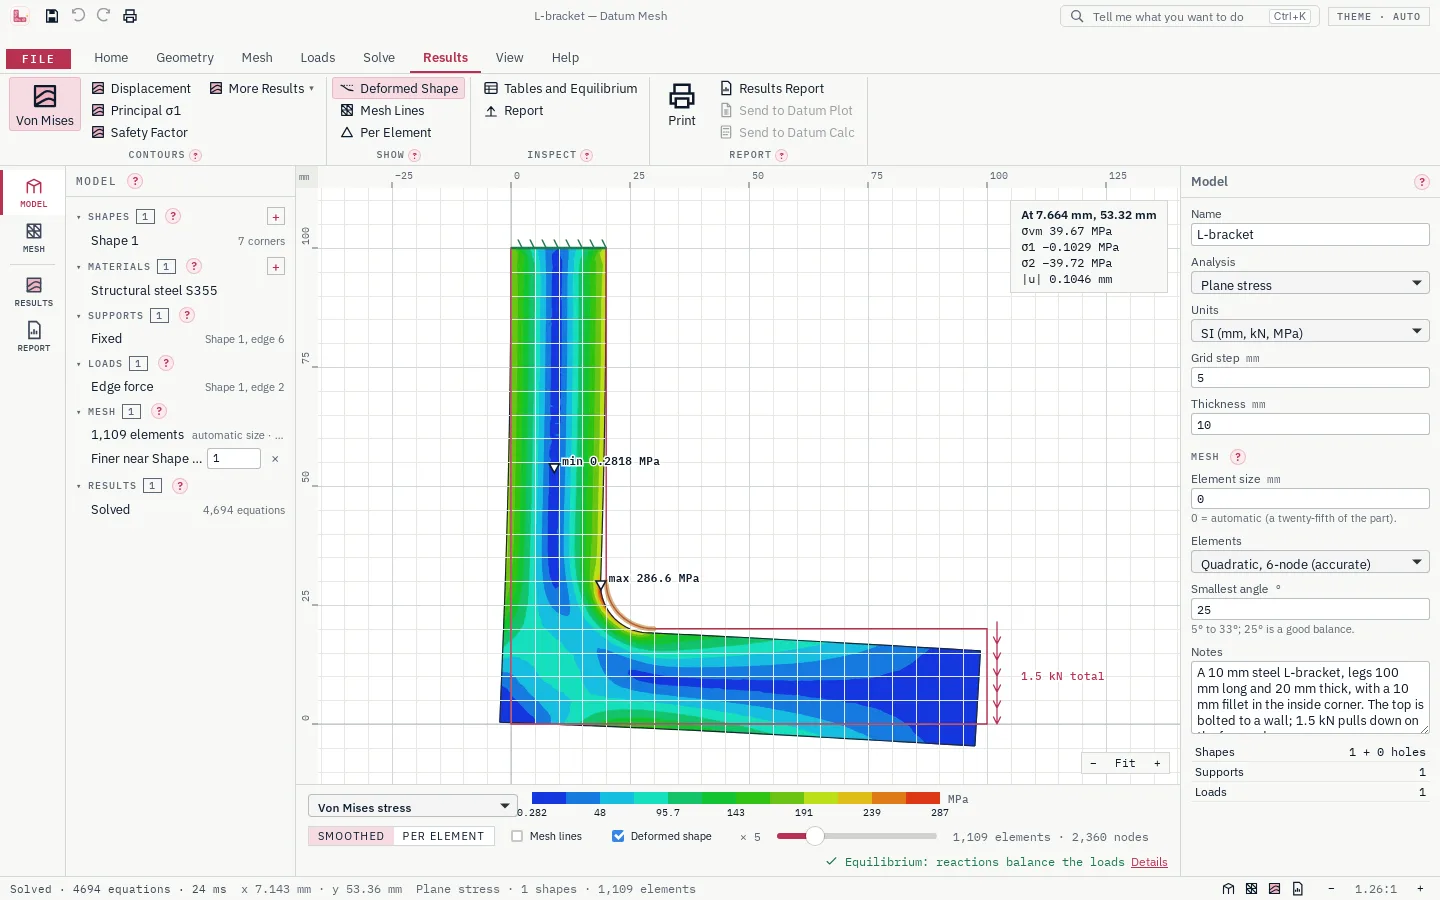Open the FILE menu

38,59
